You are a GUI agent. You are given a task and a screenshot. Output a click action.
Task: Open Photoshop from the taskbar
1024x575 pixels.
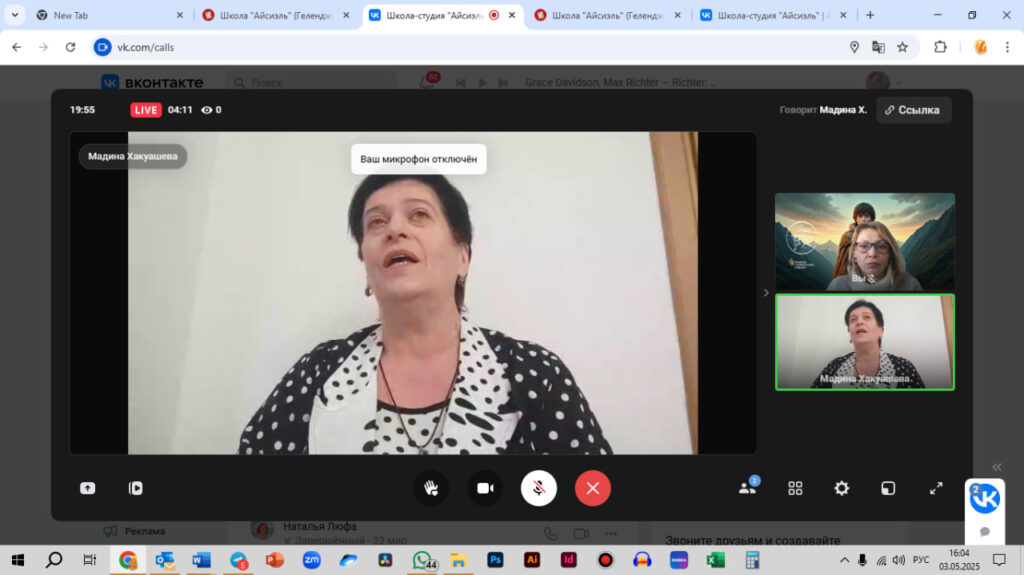(x=495, y=560)
